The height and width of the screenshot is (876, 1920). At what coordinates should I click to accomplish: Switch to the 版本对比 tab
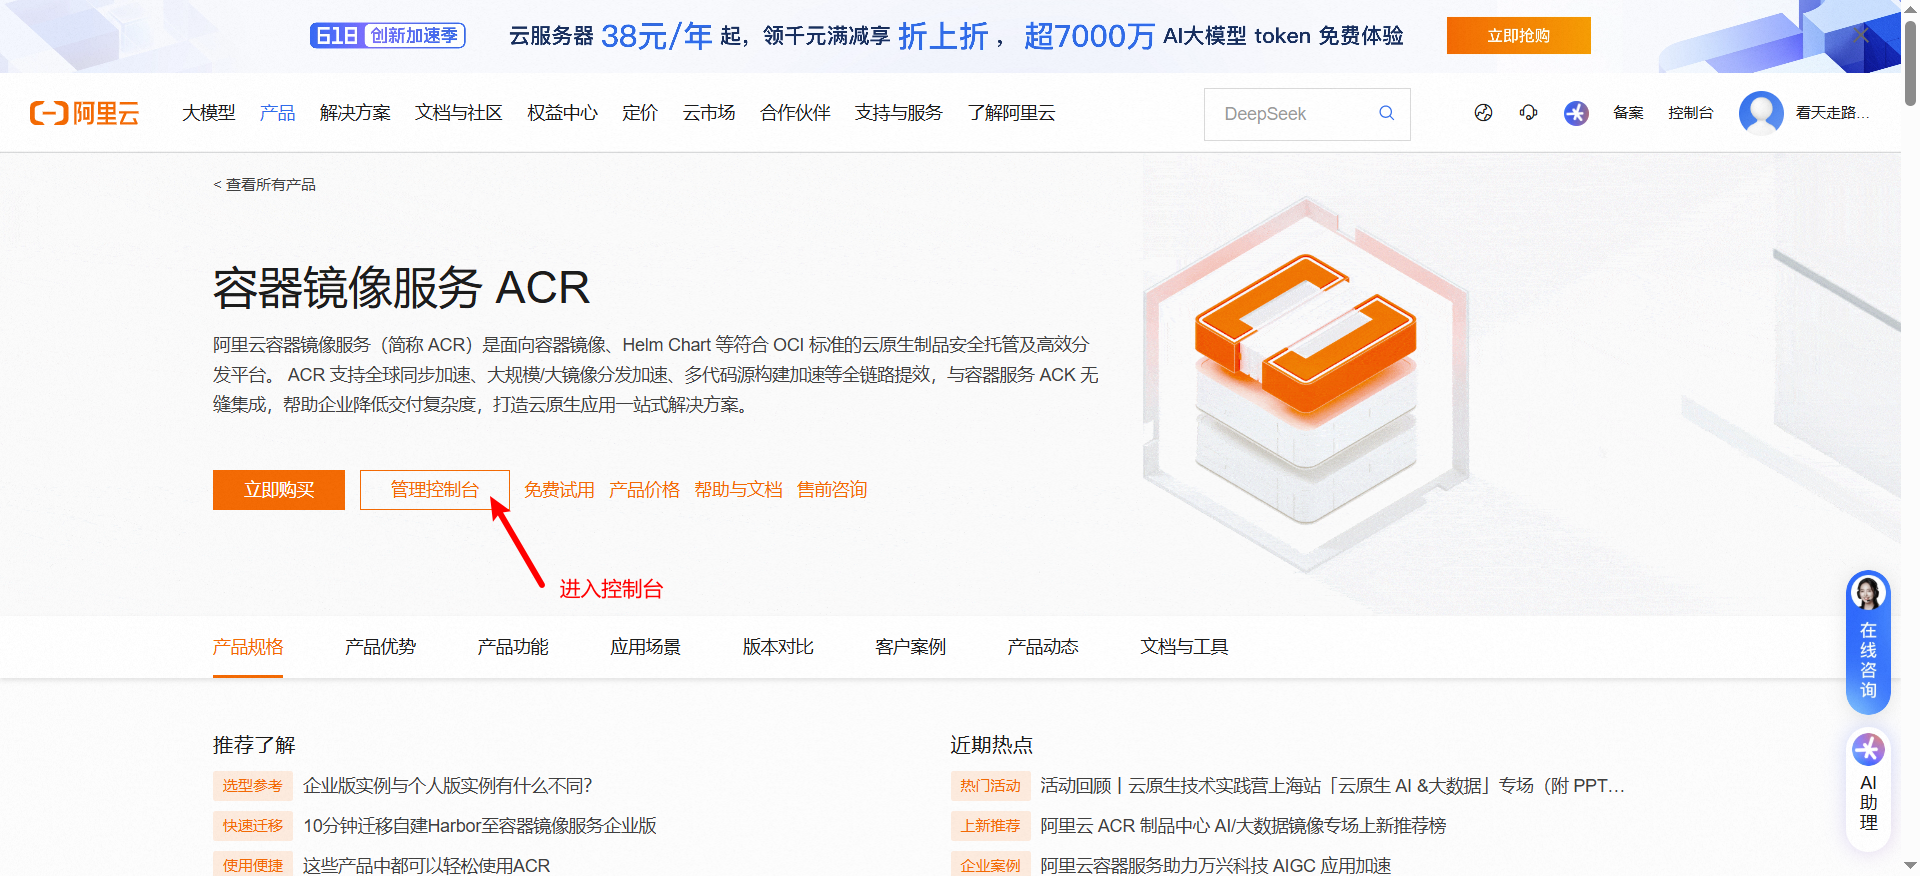click(778, 647)
